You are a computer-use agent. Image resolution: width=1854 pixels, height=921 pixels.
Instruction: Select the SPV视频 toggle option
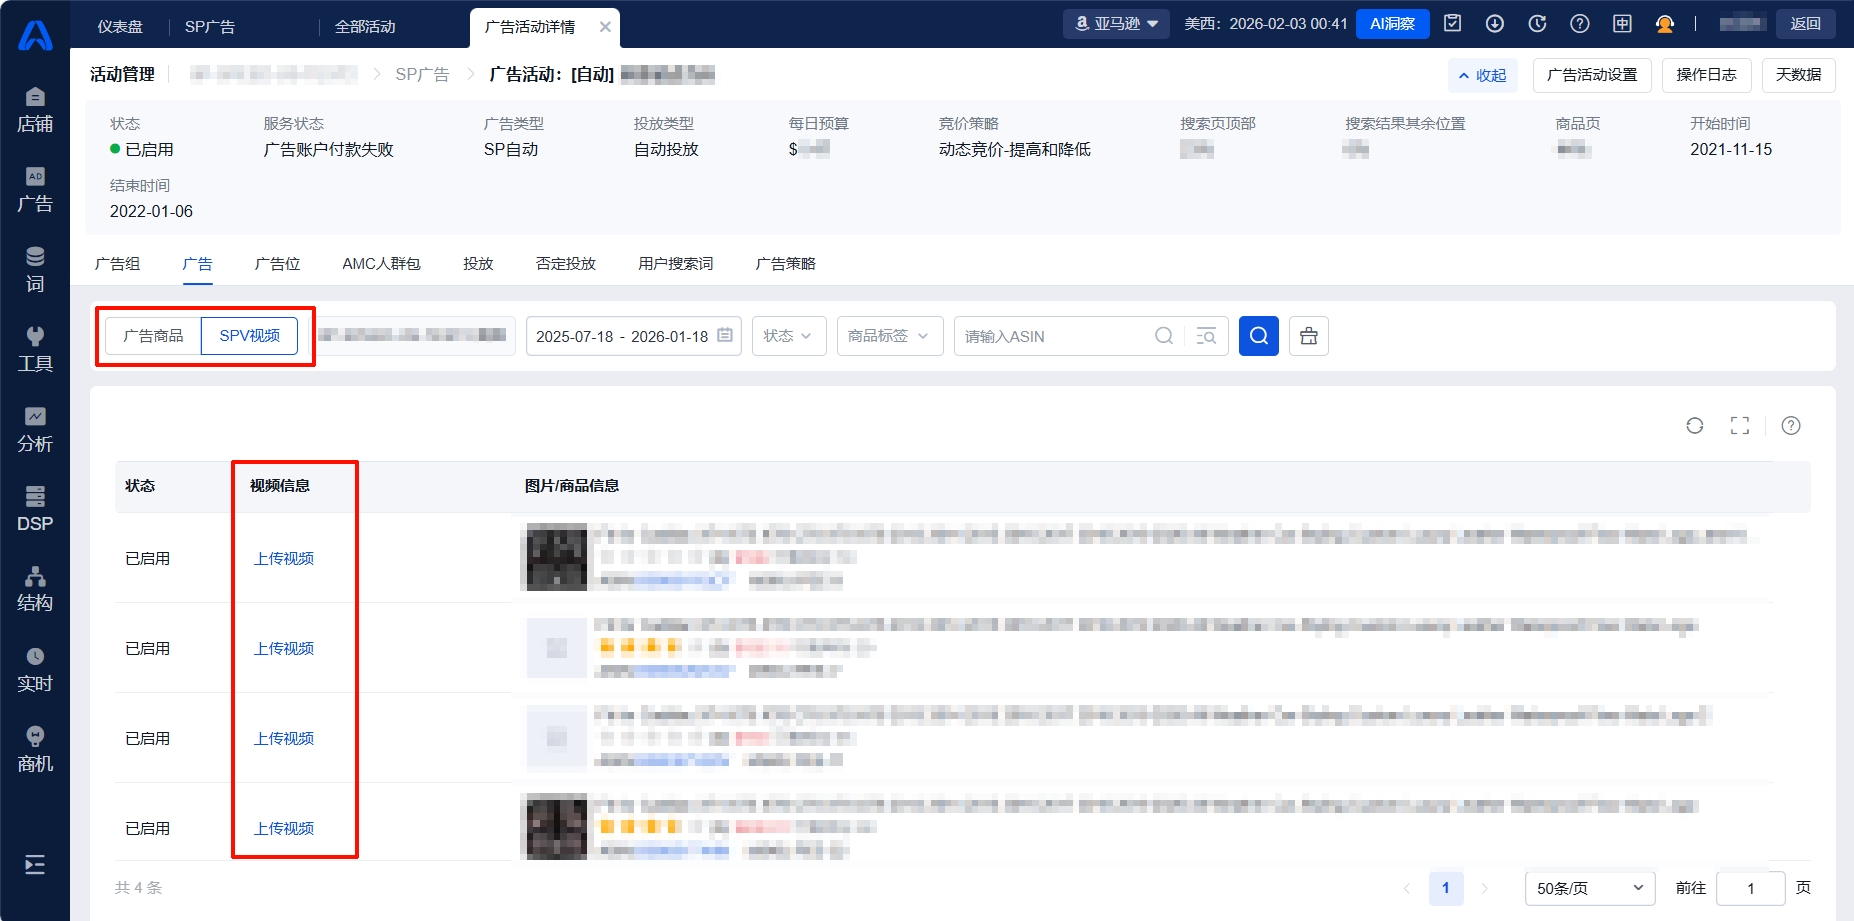point(249,336)
